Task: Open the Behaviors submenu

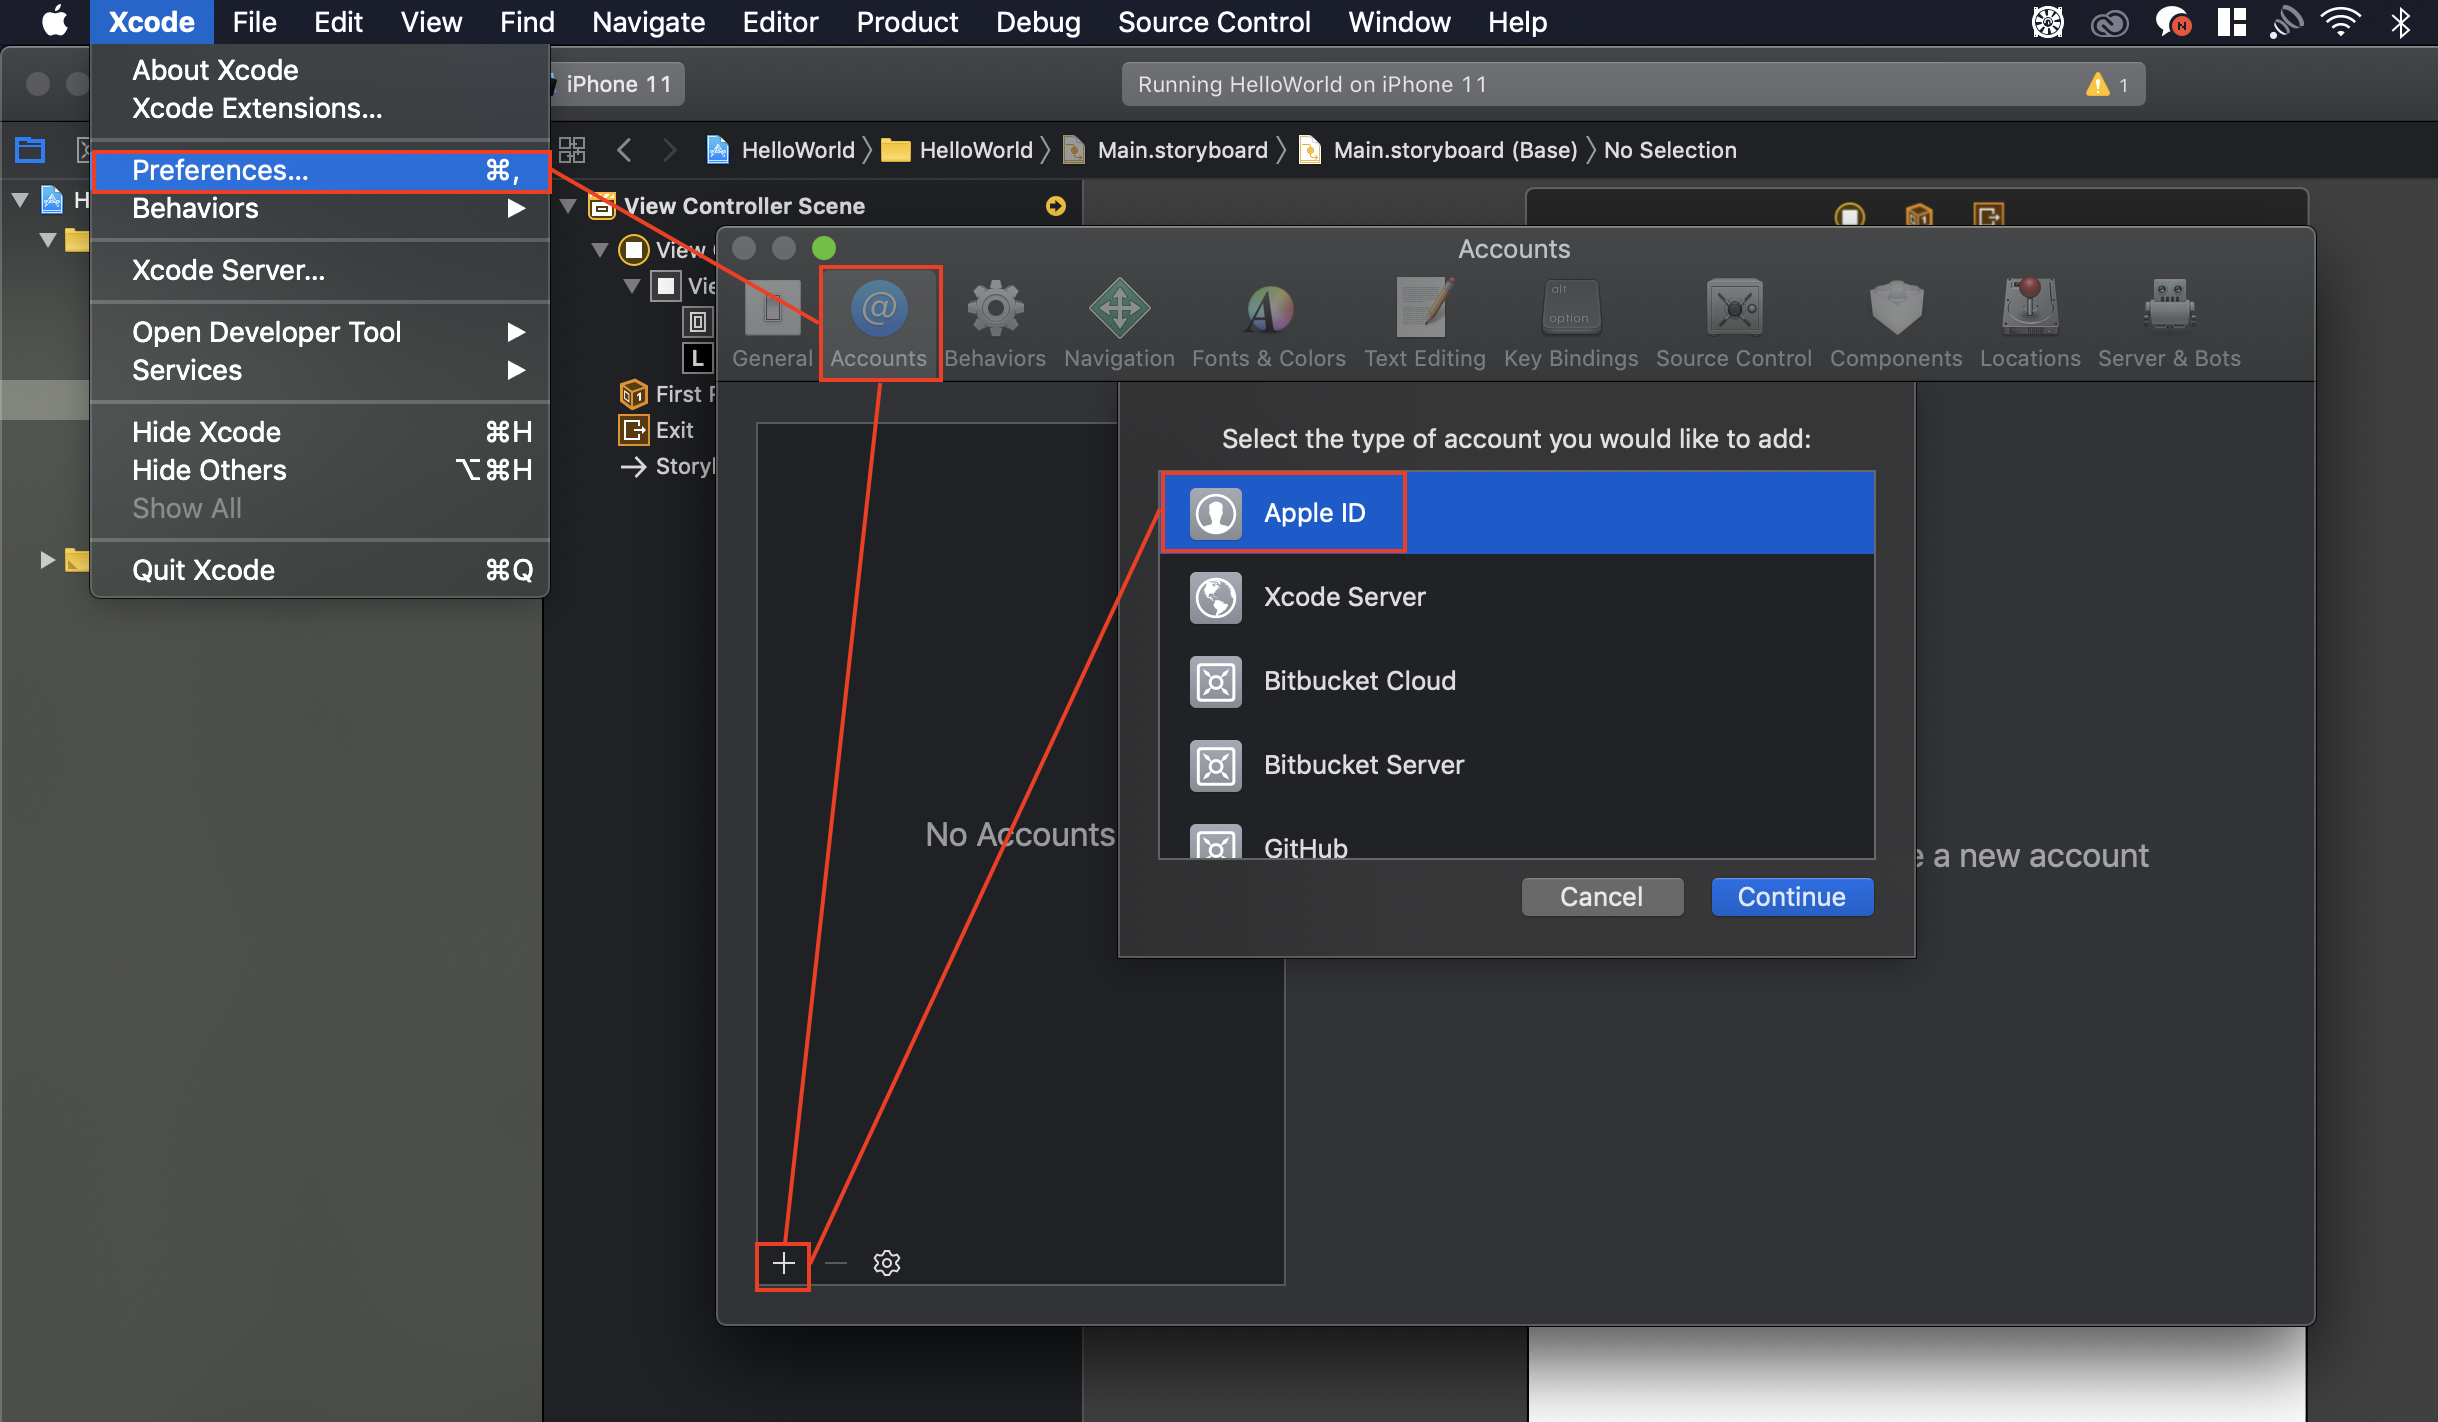Action: click(x=320, y=208)
